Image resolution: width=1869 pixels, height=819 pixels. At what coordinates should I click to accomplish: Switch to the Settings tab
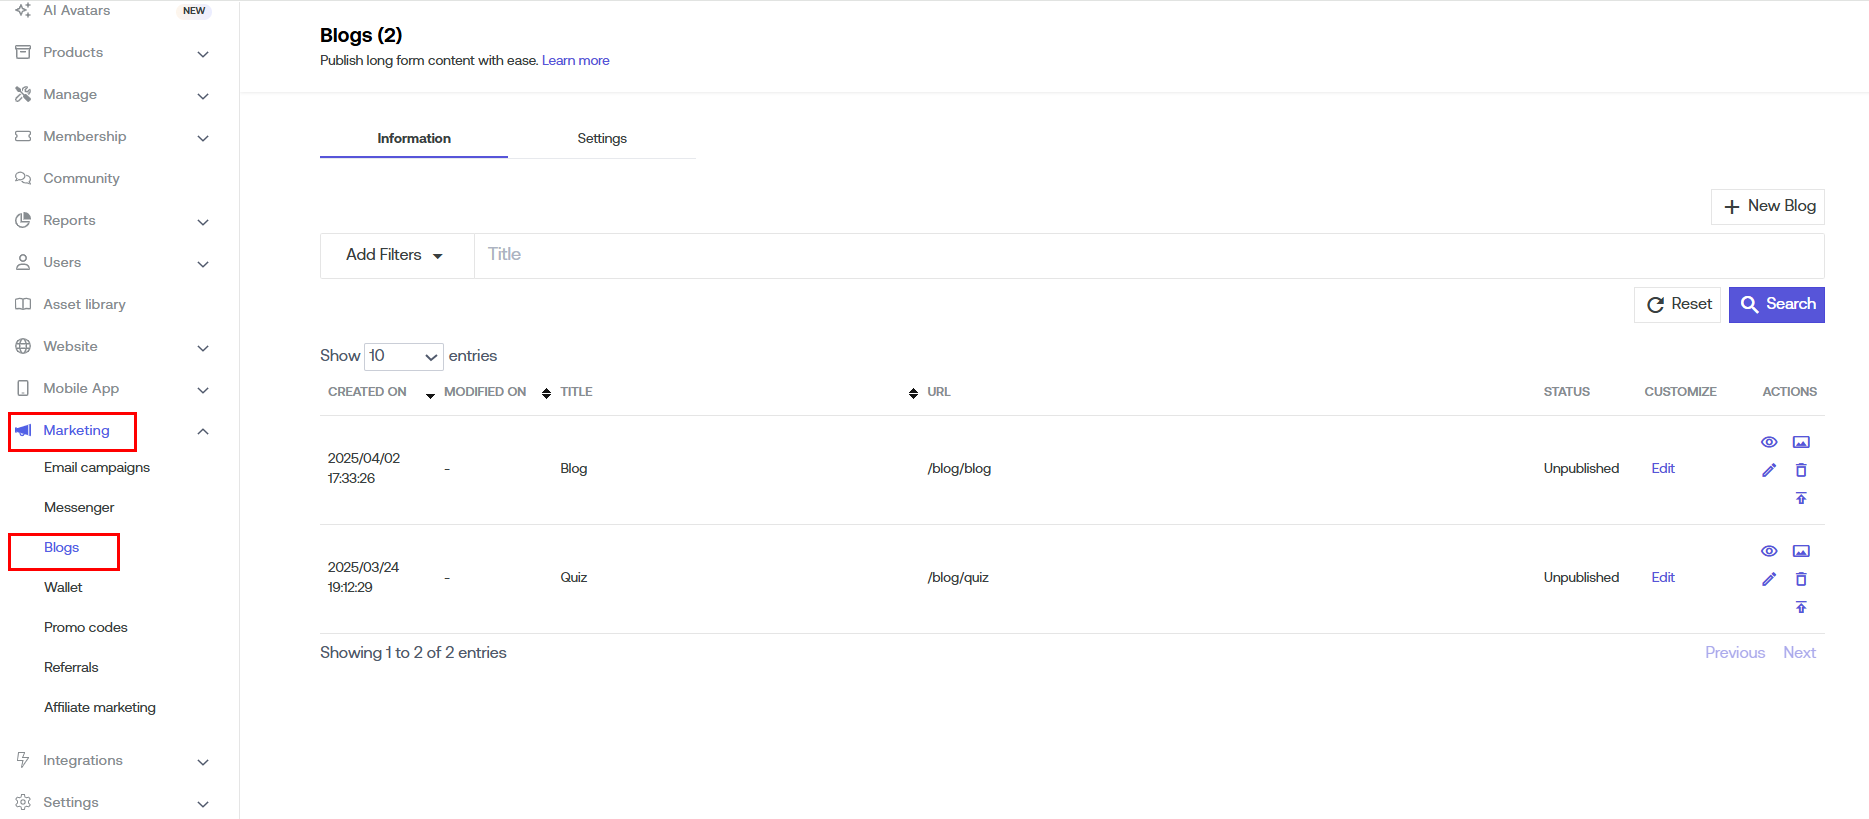(601, 139)
